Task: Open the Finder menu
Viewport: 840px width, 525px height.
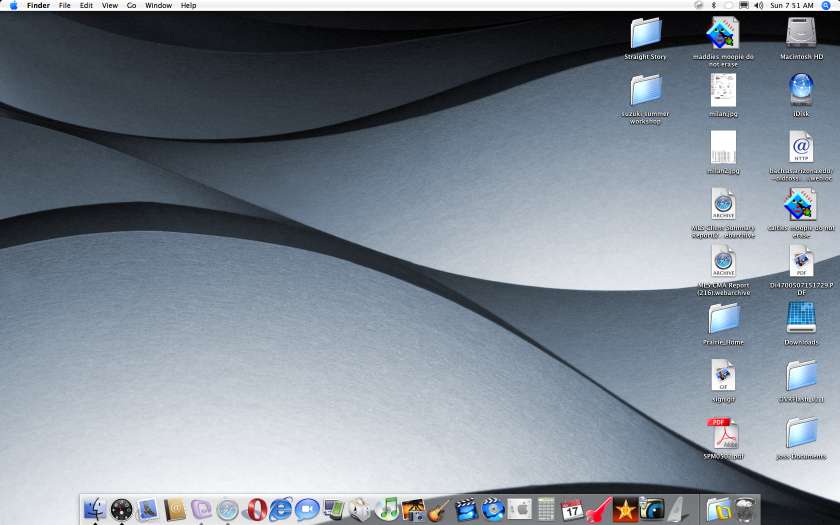Action: [38, 5]
